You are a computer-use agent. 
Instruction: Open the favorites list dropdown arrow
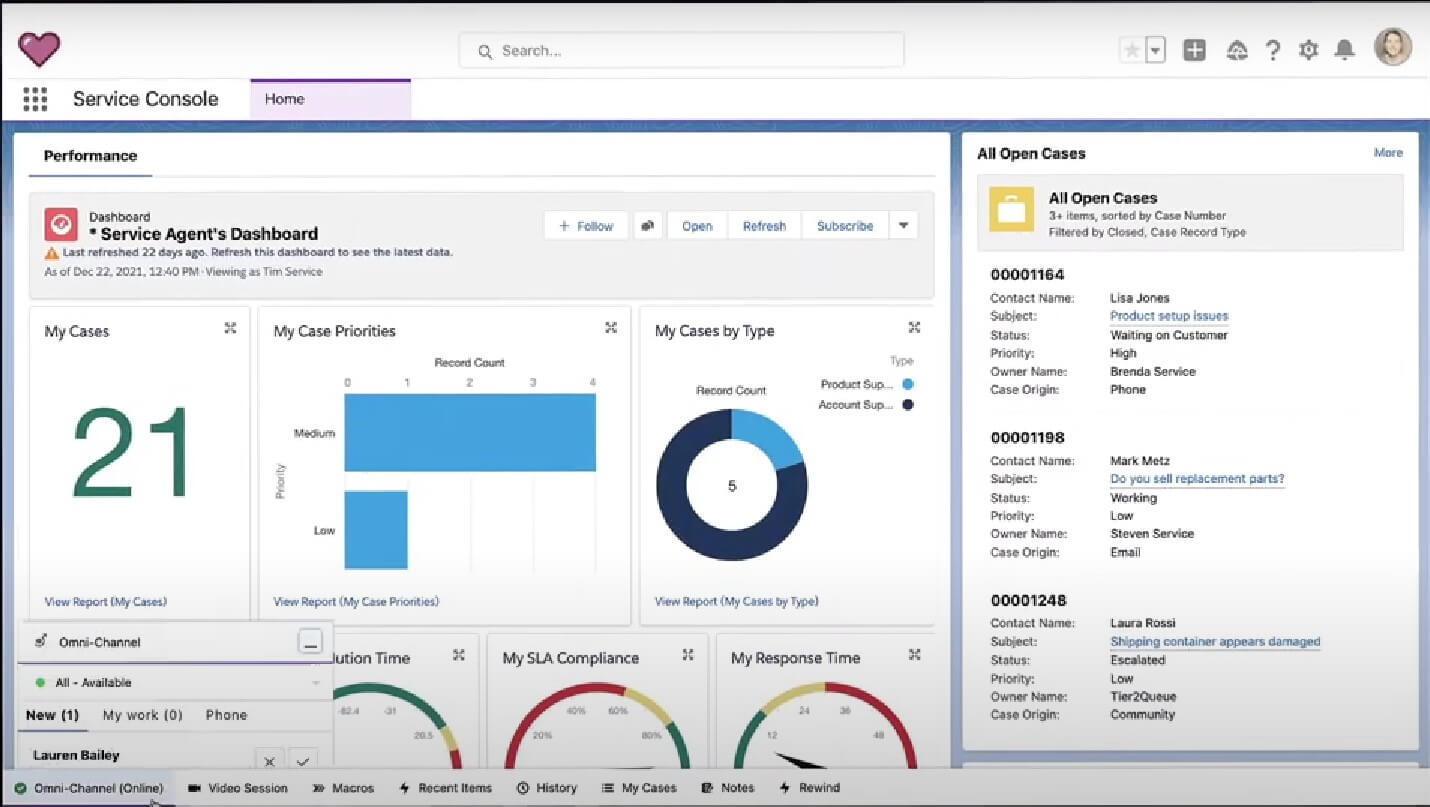[x=1155, y=50]
